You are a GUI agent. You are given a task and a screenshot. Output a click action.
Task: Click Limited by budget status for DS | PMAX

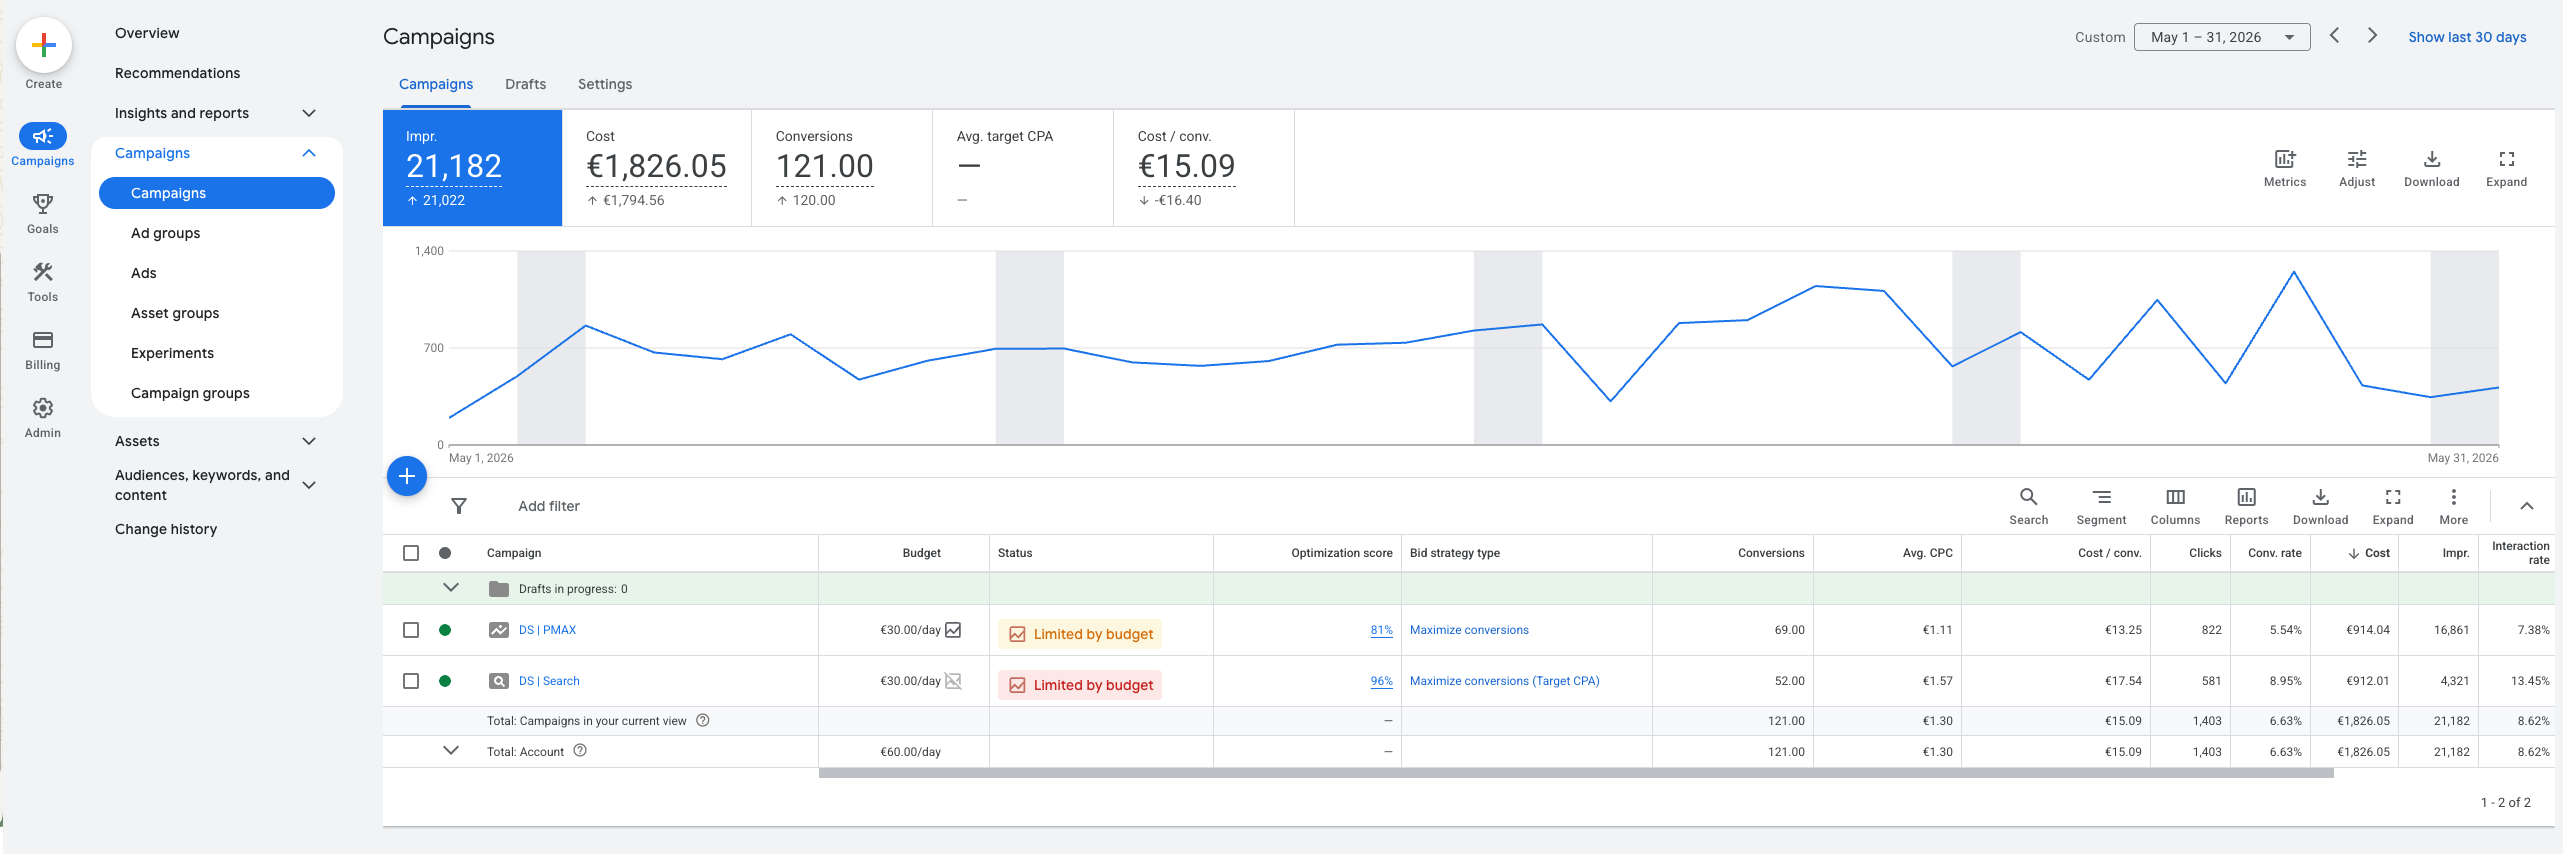click(x=1080, y=634)
